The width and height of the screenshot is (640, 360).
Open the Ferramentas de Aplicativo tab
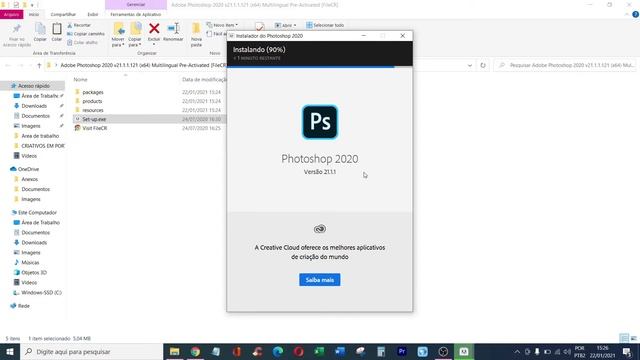[x=136, y=14]
